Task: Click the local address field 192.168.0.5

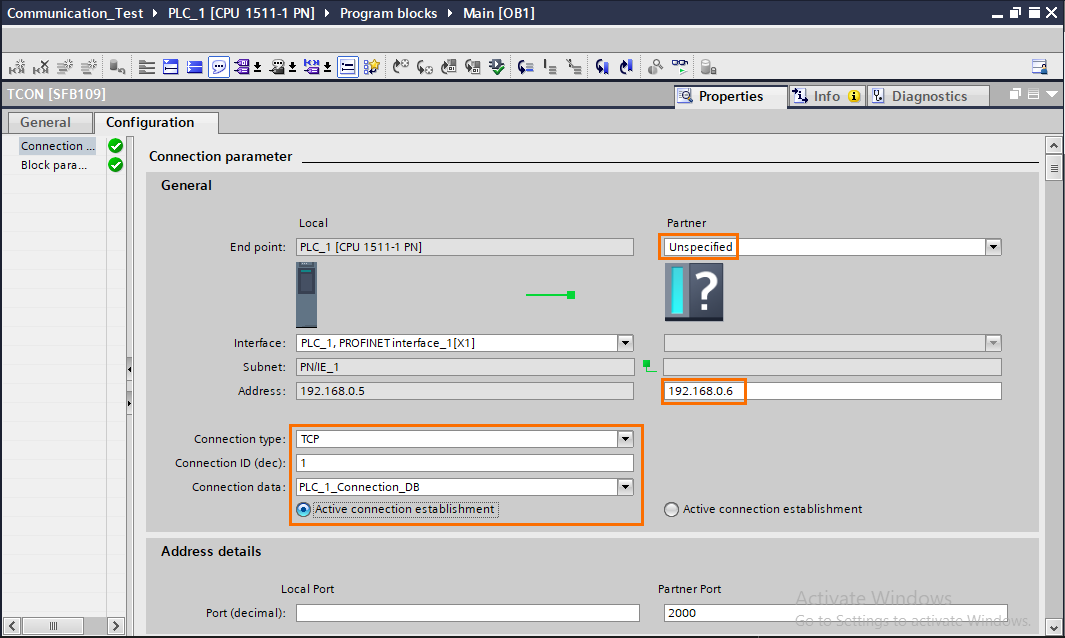Action: (465, 391)
